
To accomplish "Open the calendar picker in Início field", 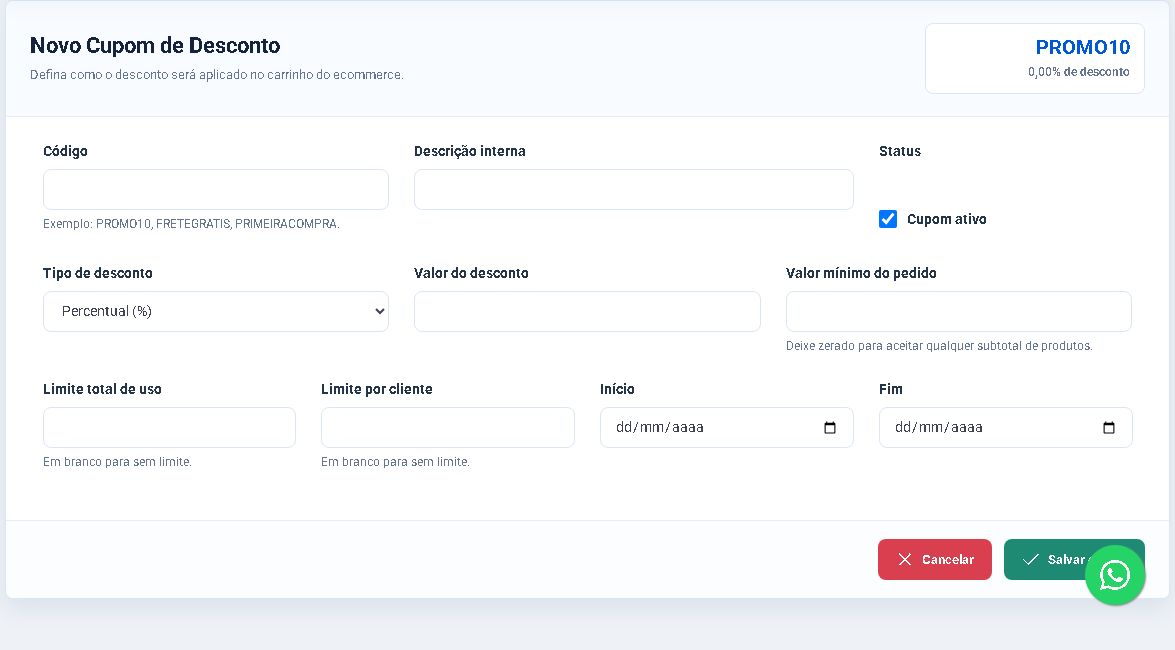I will point(830,427).
